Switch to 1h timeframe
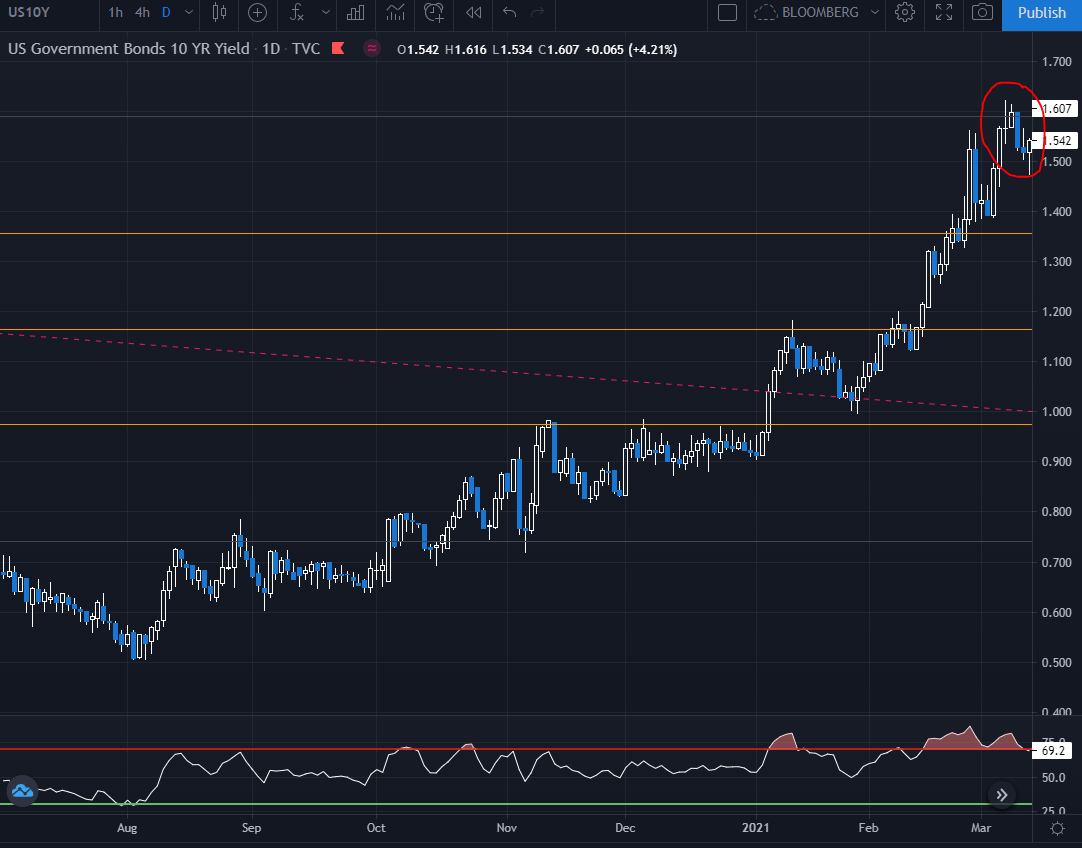1082x848 pixels. [115, 12]
